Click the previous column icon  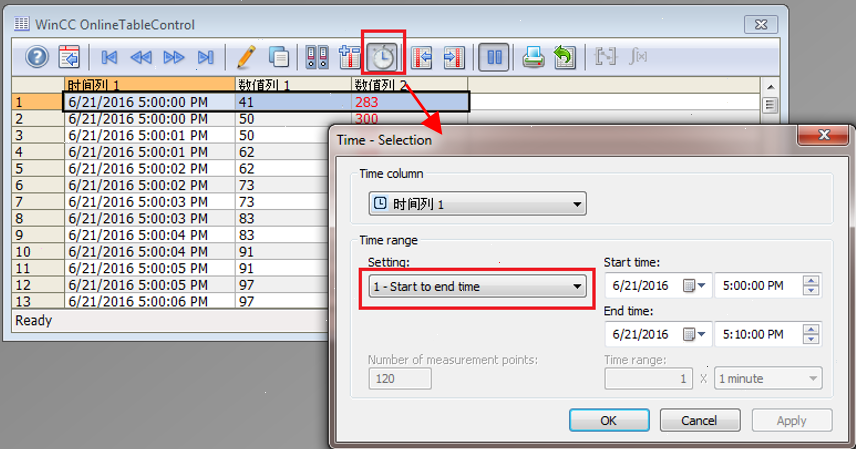pyautogui.click(x=421, y=57)
